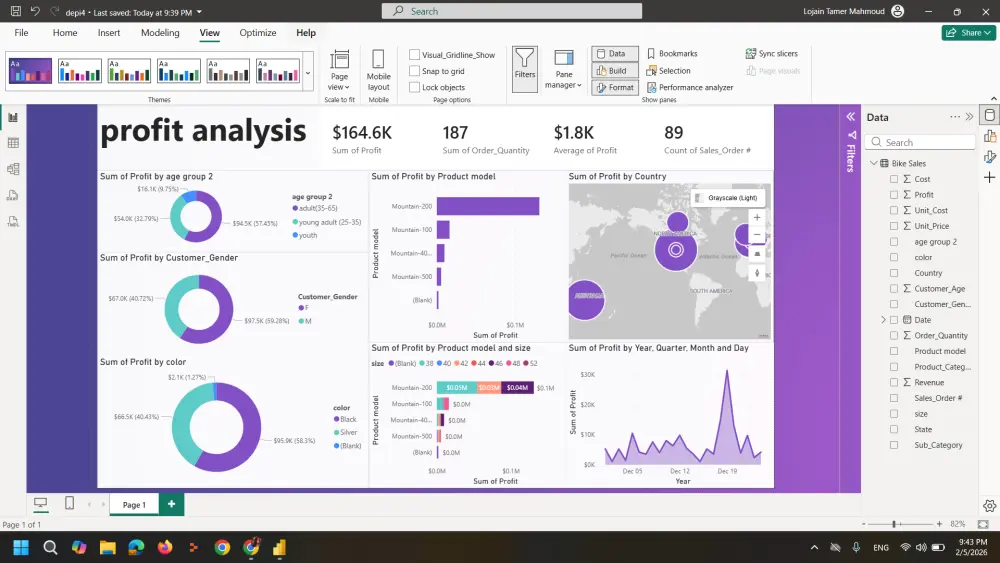Screen dimensions: 1000x563
Task: Open TMDL view icon in sidebar
Action: click(x=13, y=221)
